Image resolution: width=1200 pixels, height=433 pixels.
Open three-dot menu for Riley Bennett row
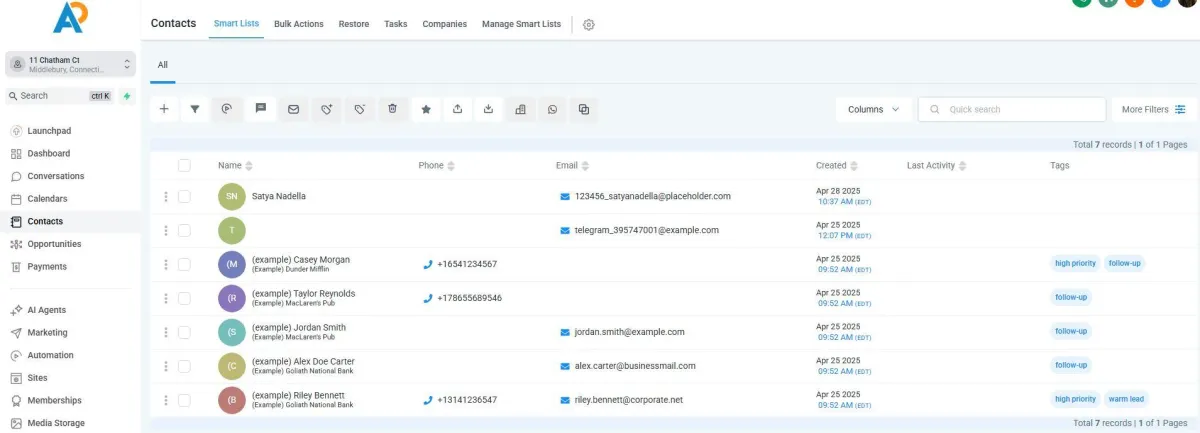click(x=166, y=400)
